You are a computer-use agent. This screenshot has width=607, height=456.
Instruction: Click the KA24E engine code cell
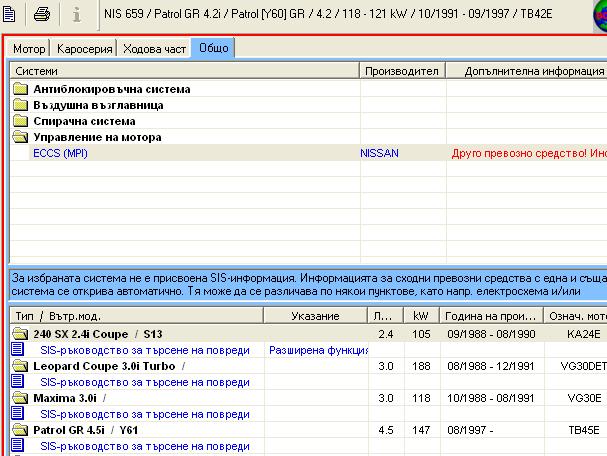[x=584, y=334]
